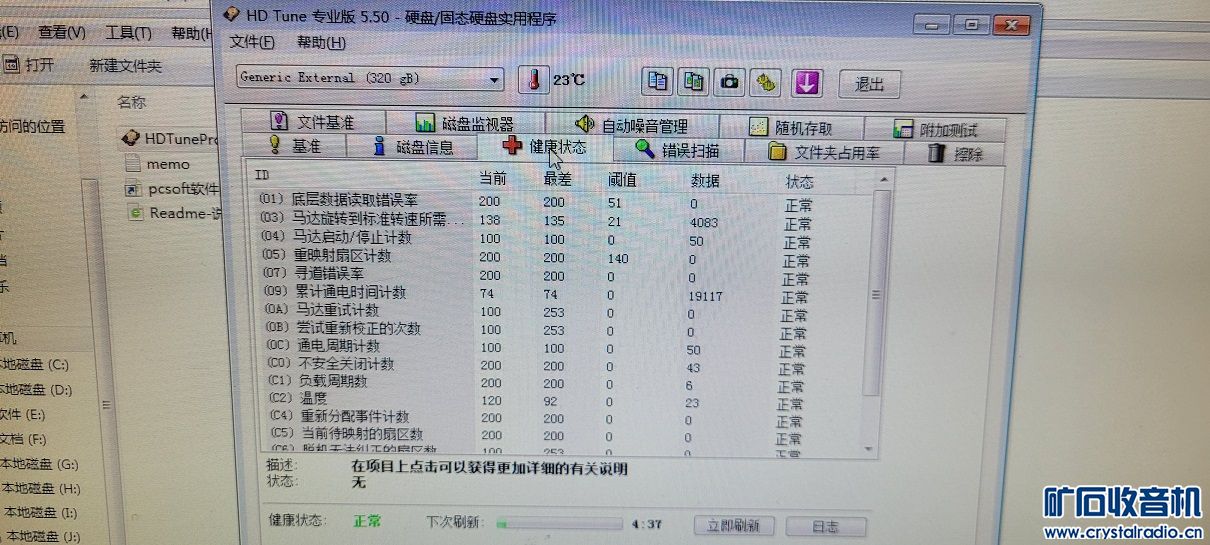Open the 帮助(H) menu in HD Tune
This screenshot has height=545, width=1210.
tap(321, 42)
